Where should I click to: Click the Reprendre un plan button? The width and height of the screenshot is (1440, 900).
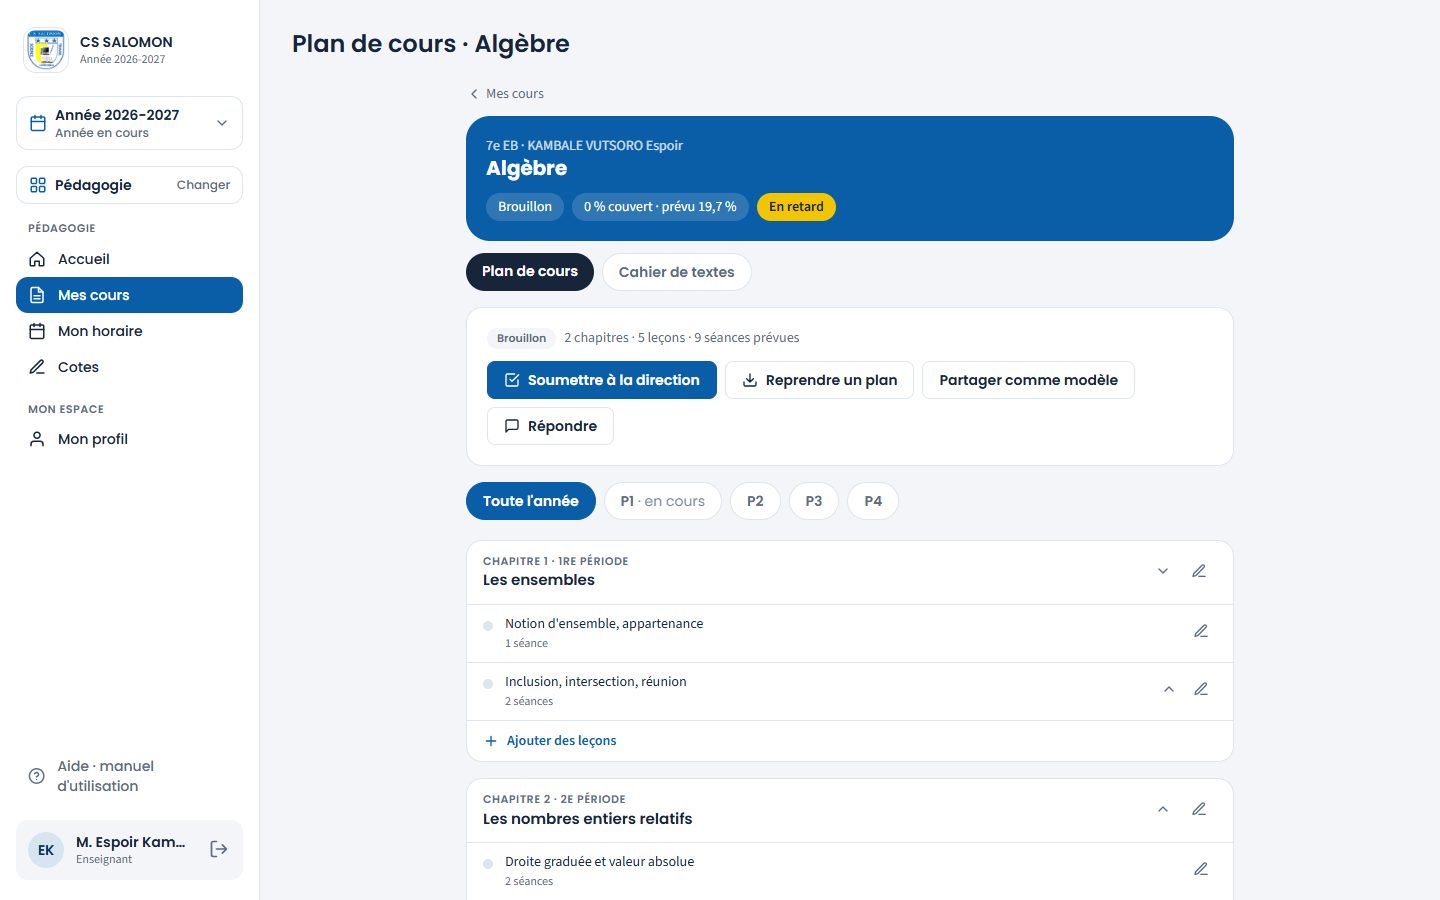coord(819,380)
